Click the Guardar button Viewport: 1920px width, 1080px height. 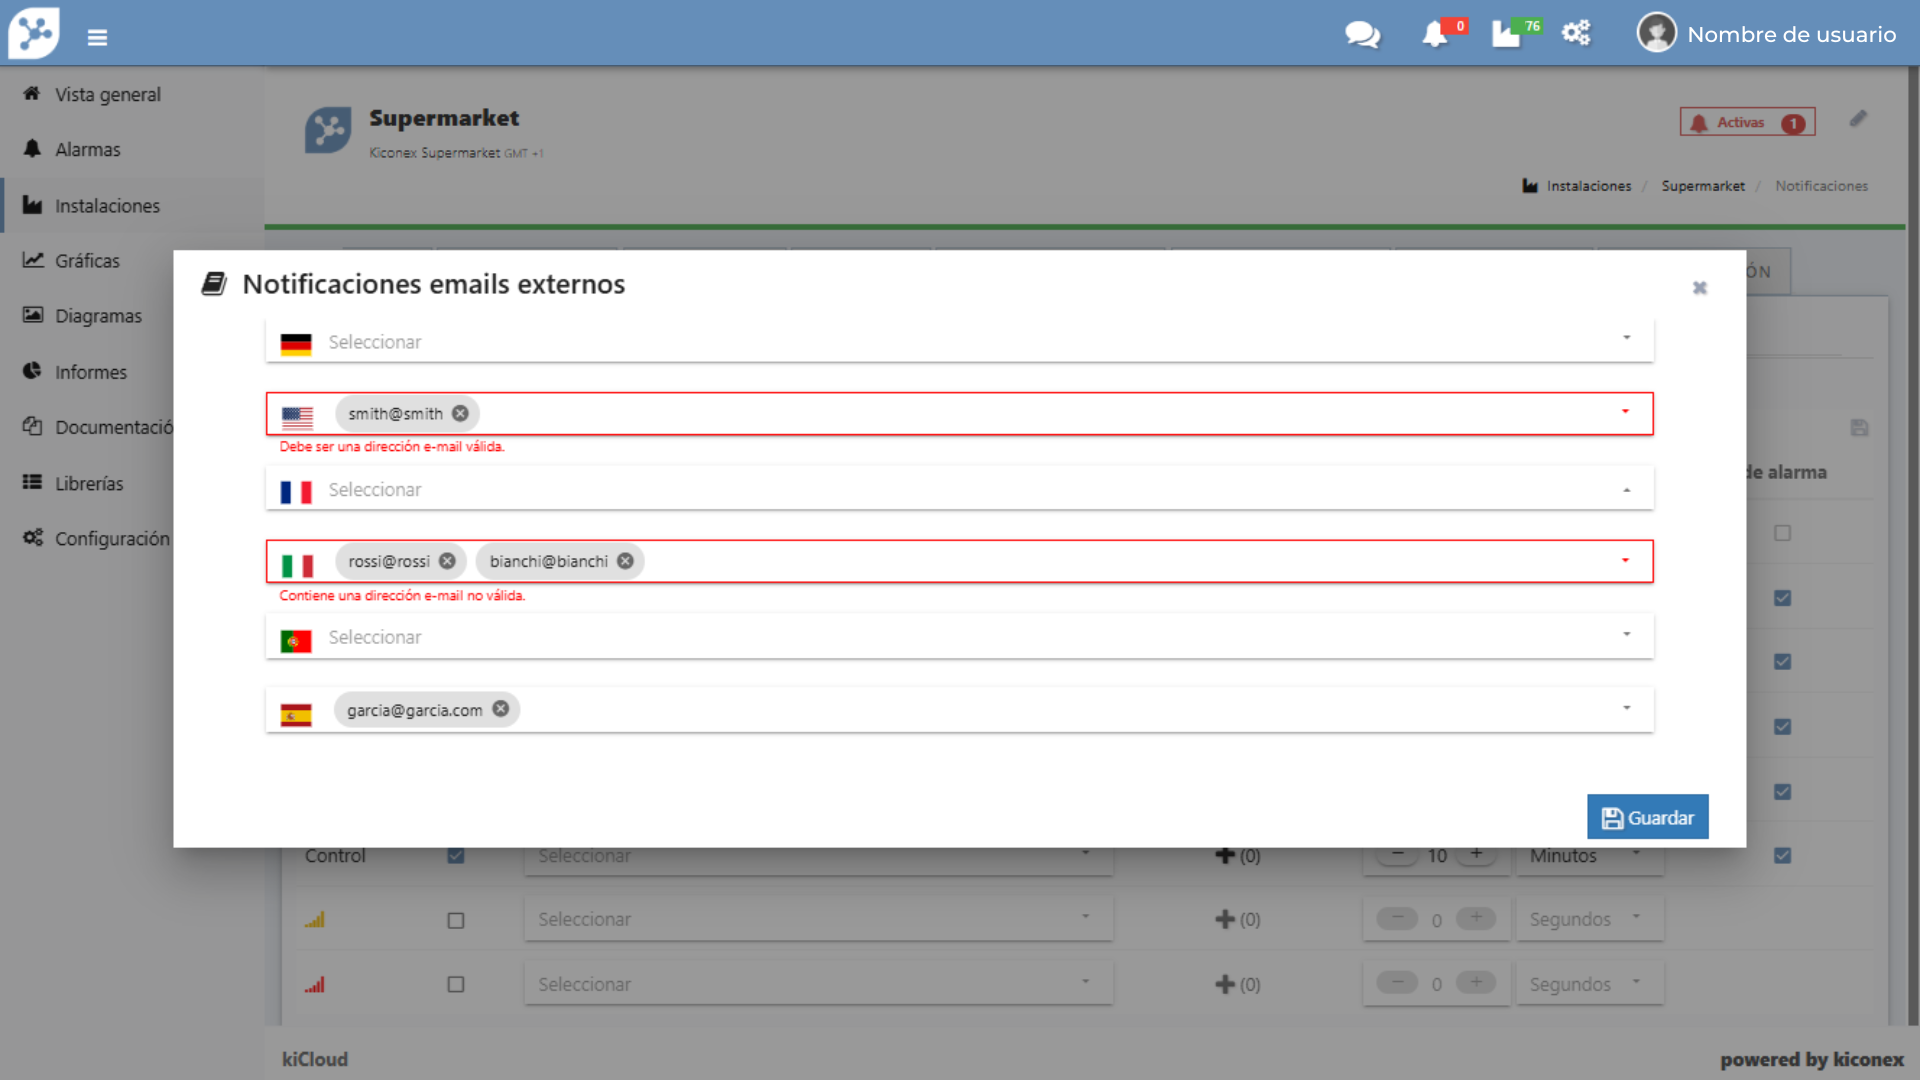1647,817
